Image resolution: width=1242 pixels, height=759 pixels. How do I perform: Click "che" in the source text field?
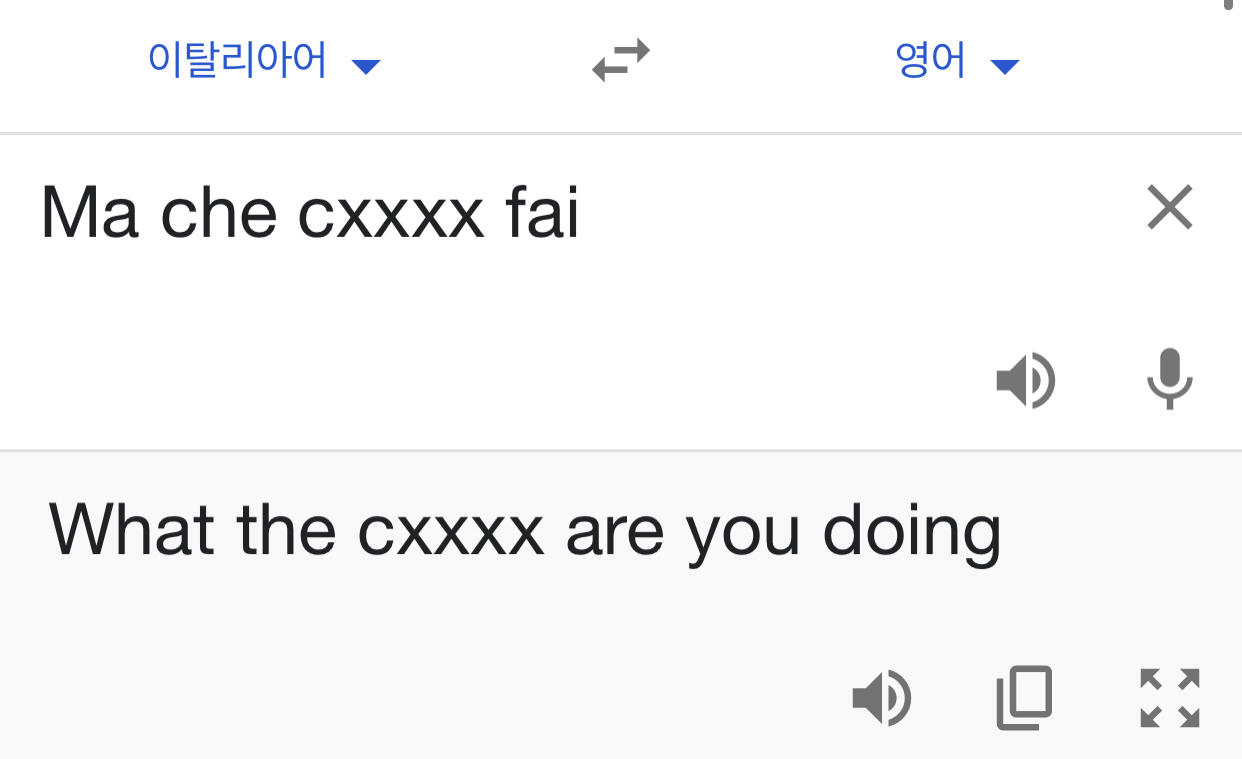tap(218, 213)
